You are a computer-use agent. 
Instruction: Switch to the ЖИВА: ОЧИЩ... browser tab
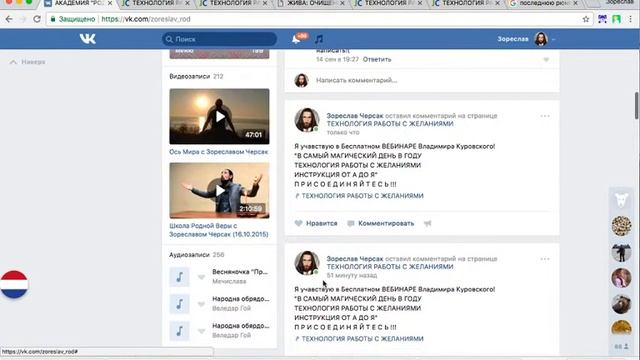pyautogui.click(x=311, y=3)
